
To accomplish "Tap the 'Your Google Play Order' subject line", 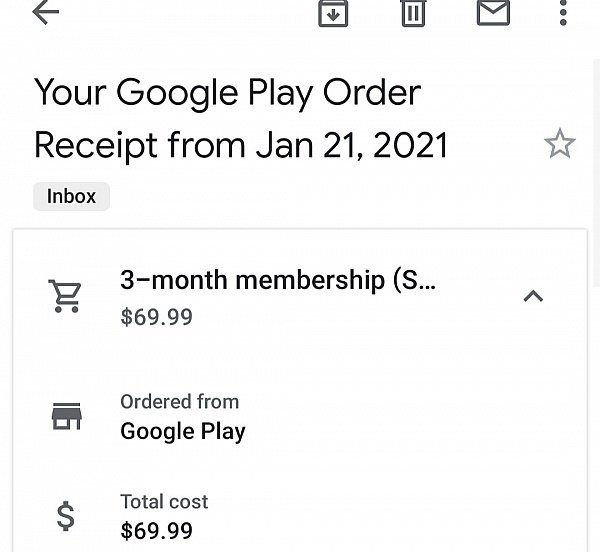I will 227,92.
